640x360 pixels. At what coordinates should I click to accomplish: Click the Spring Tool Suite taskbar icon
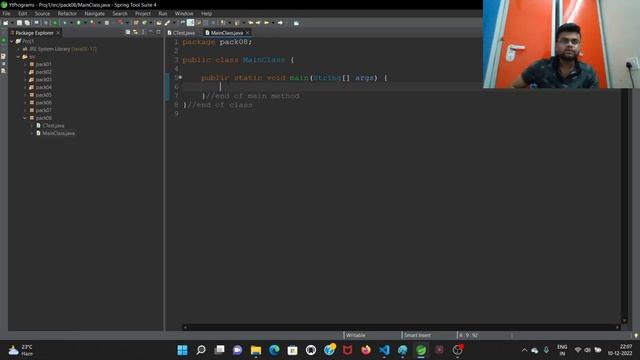click(421, 350)
